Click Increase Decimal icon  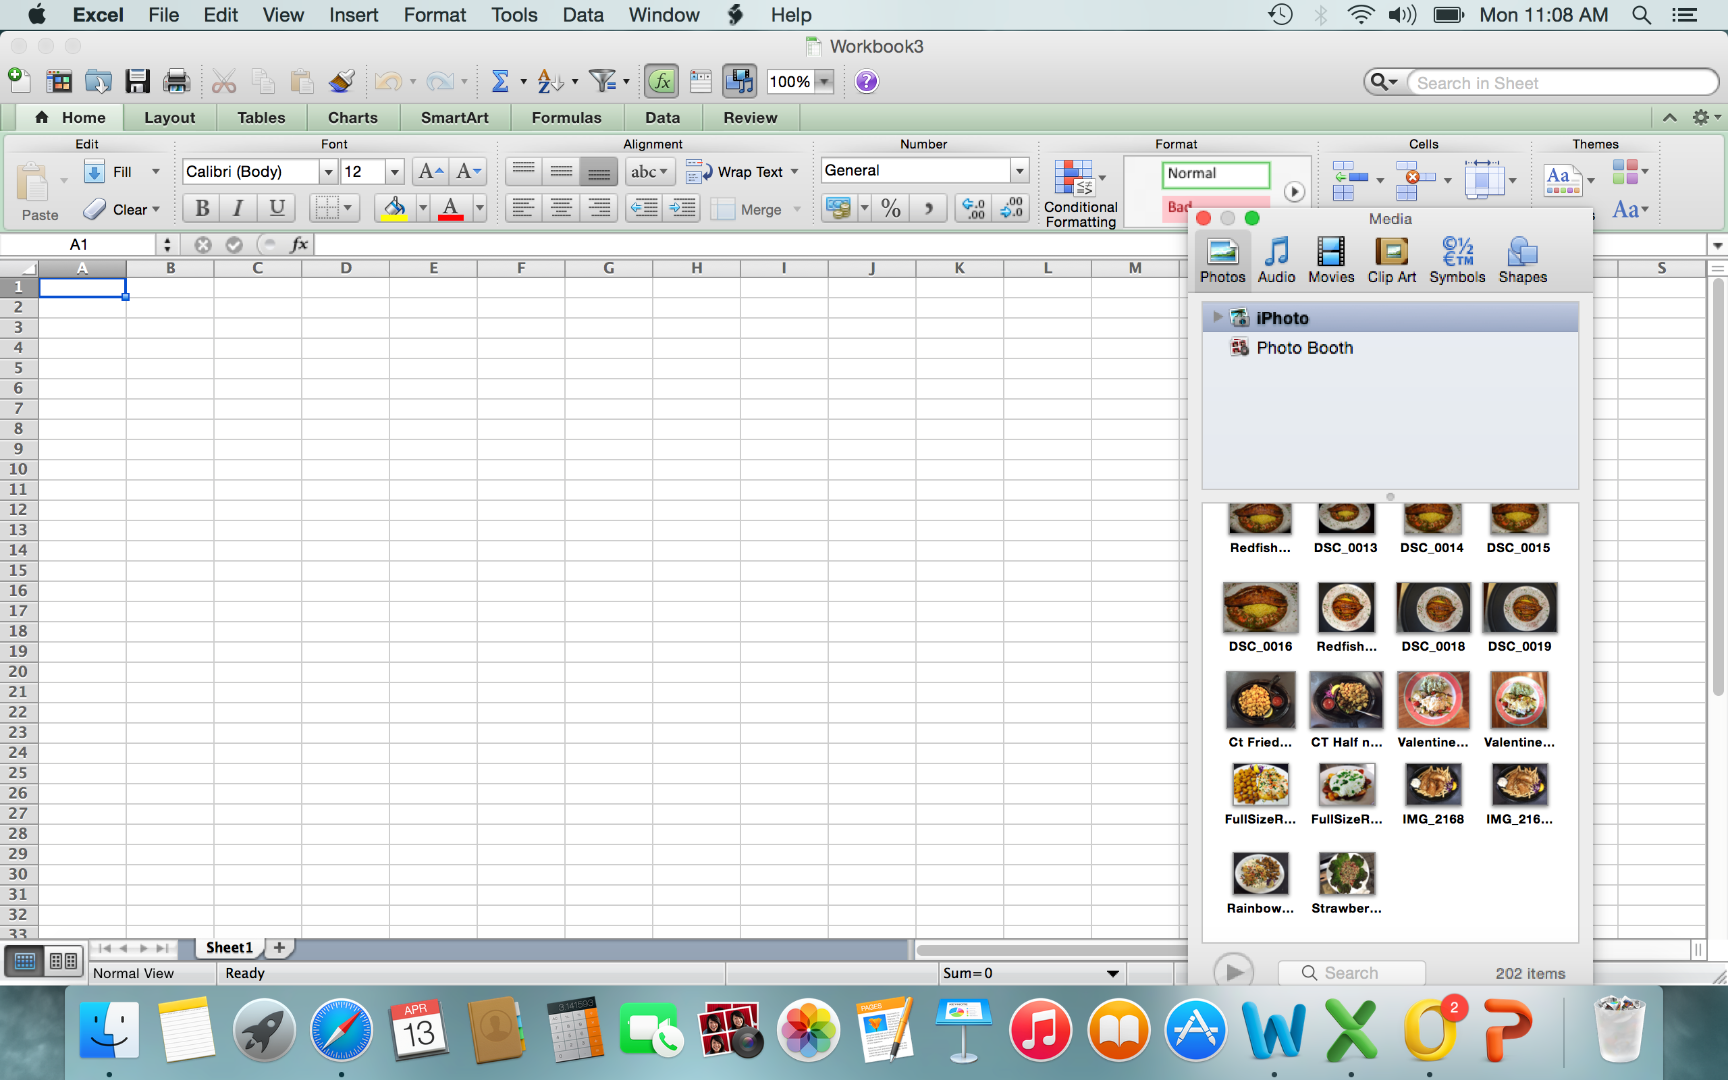[x=973, y=208]
